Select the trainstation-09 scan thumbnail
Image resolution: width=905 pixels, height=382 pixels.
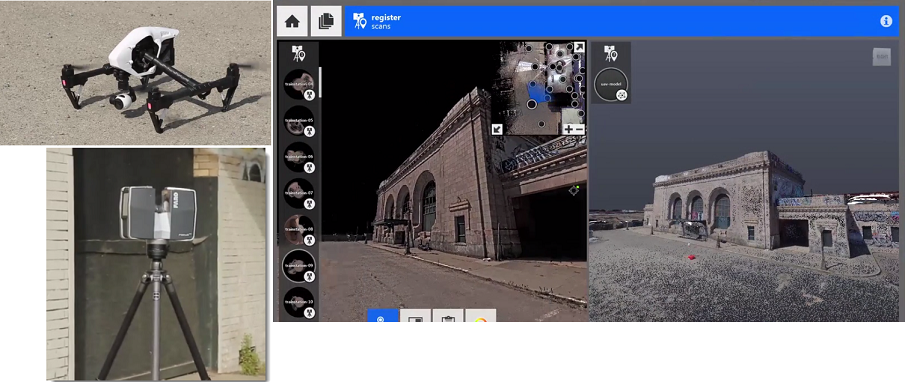coord(299,265)
